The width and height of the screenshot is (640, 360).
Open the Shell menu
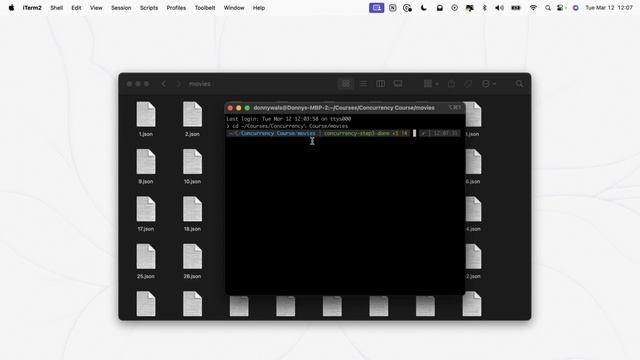tap(56, 8)
